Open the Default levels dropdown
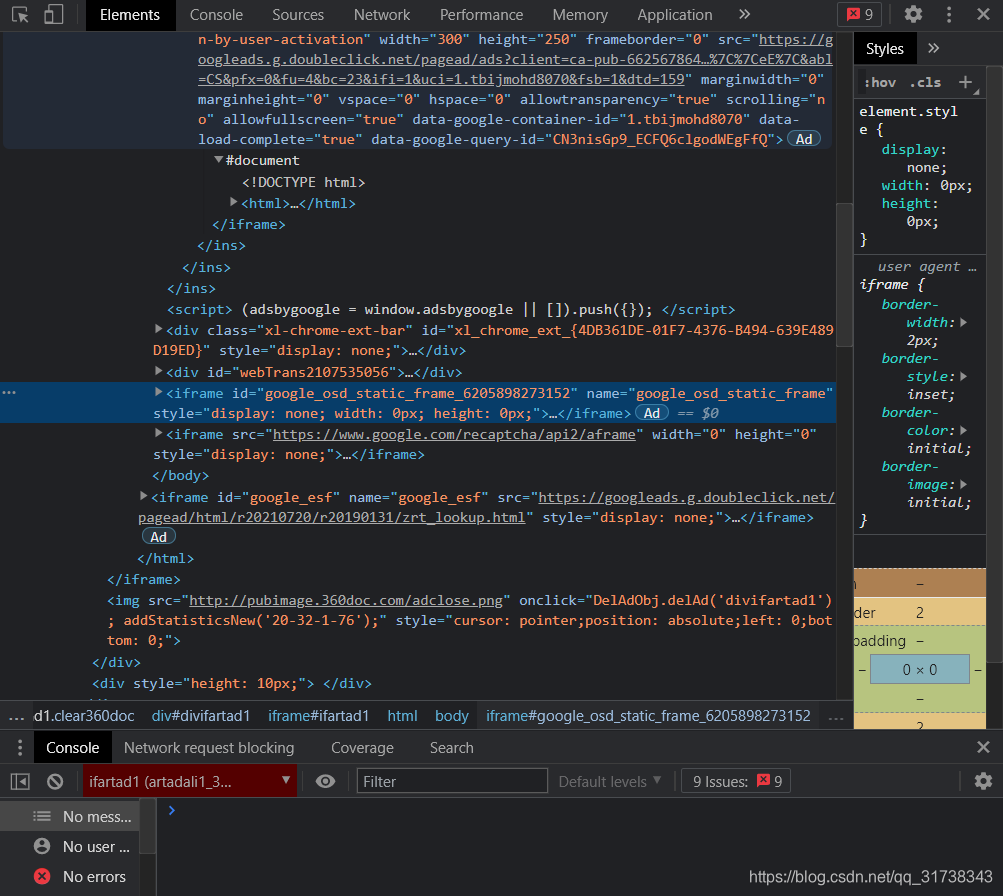The image size is (1003, 896). (609, 782)
